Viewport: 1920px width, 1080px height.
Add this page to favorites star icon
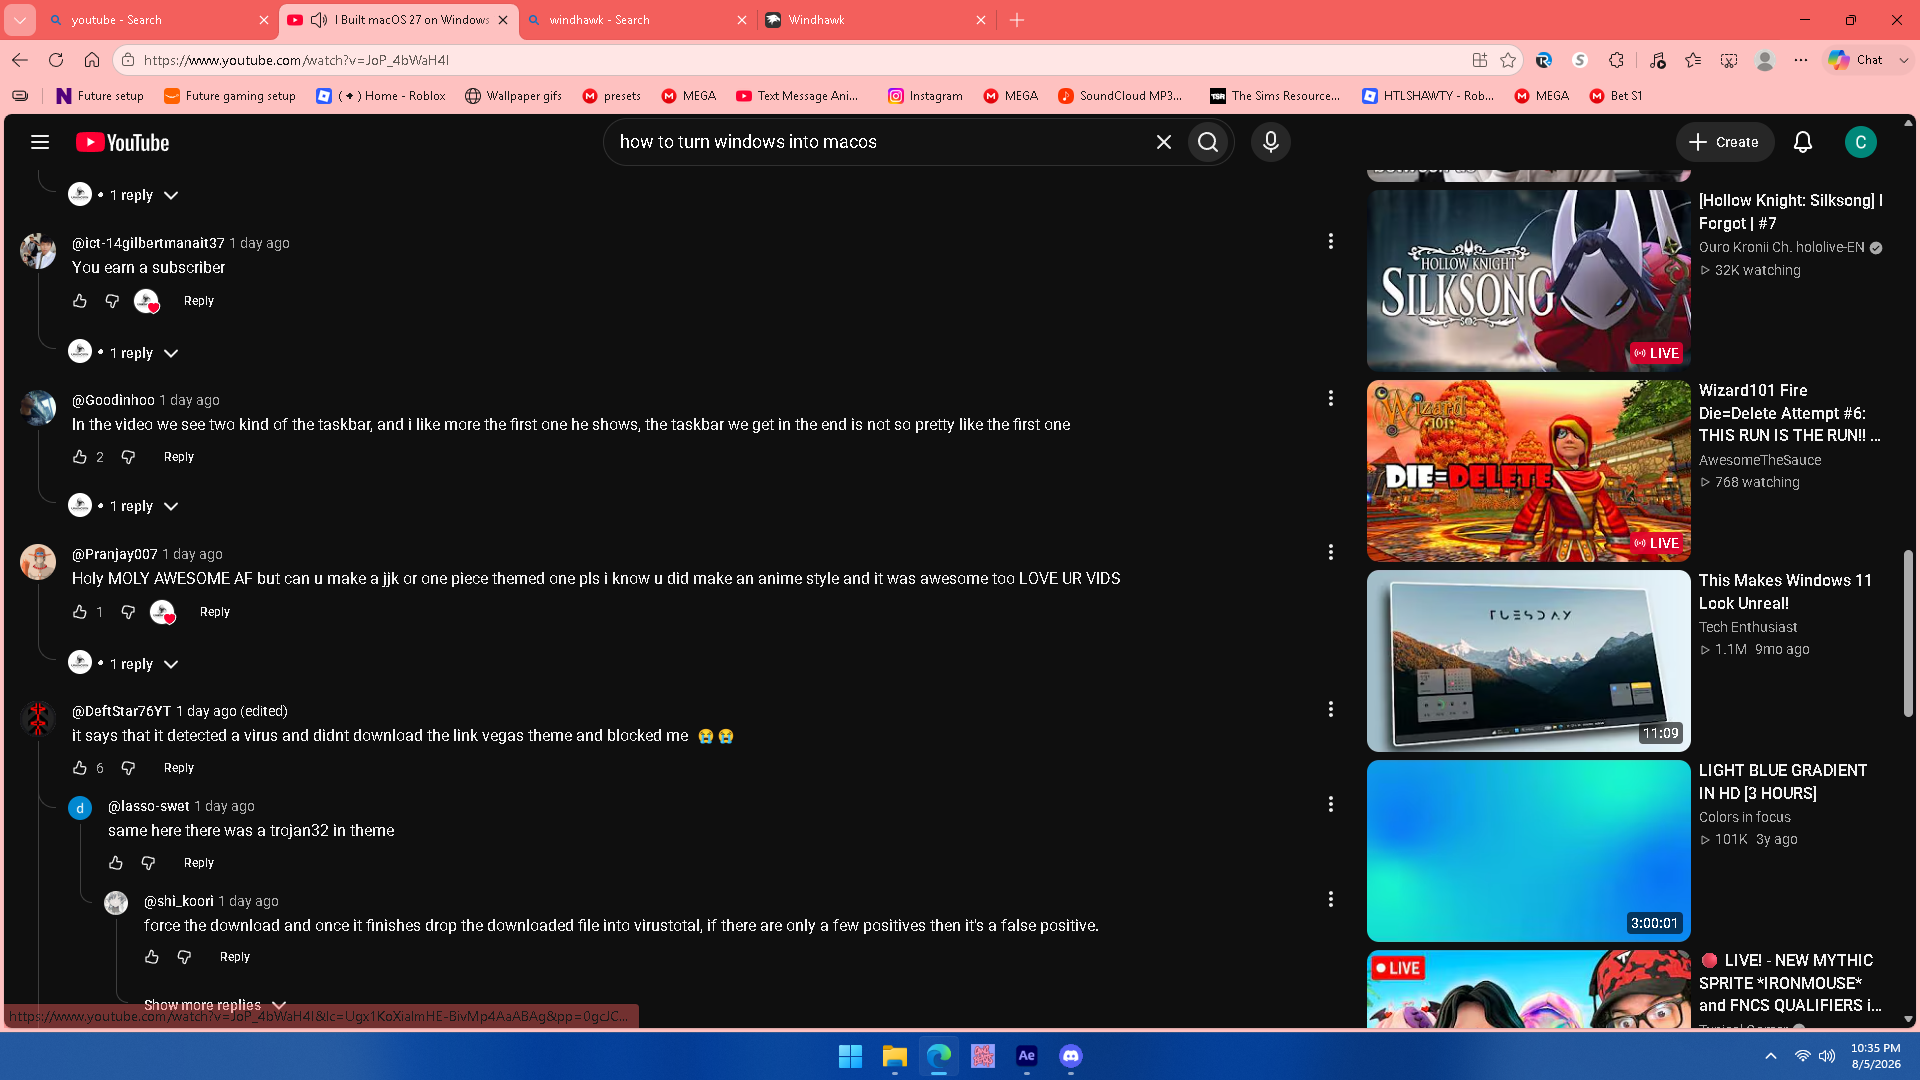[1508, 60]
